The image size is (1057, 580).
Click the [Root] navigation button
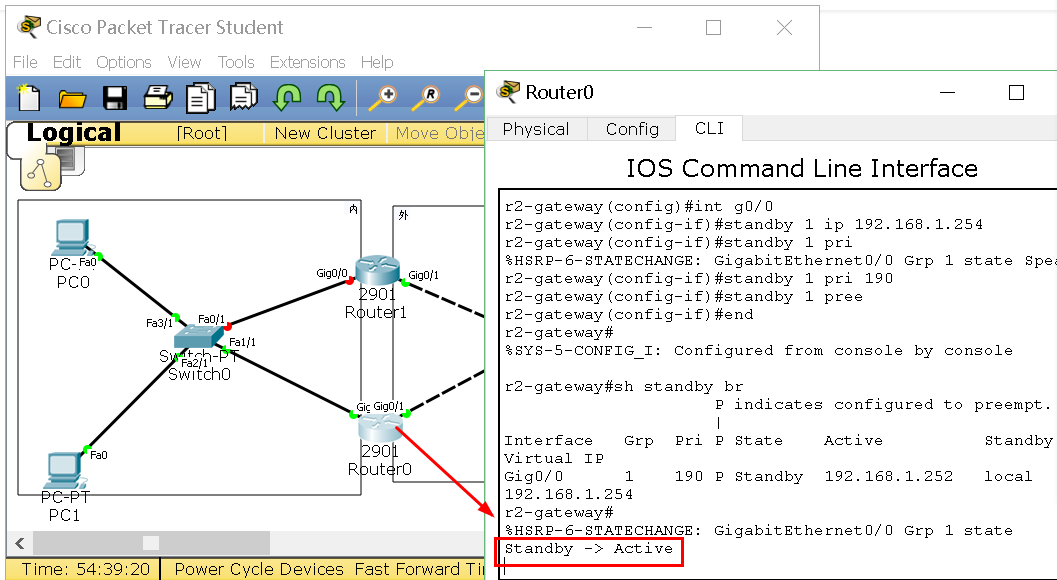[201, 133]
